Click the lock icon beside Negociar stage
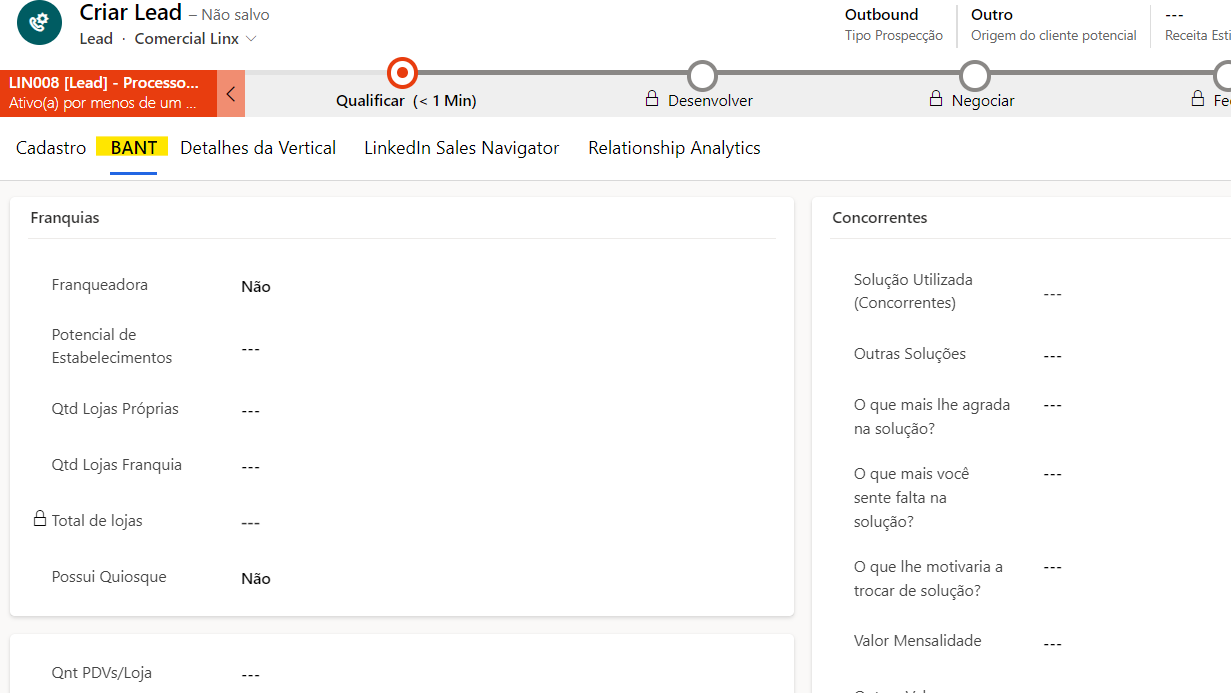The image size is (1231, 693). [936, 99]
